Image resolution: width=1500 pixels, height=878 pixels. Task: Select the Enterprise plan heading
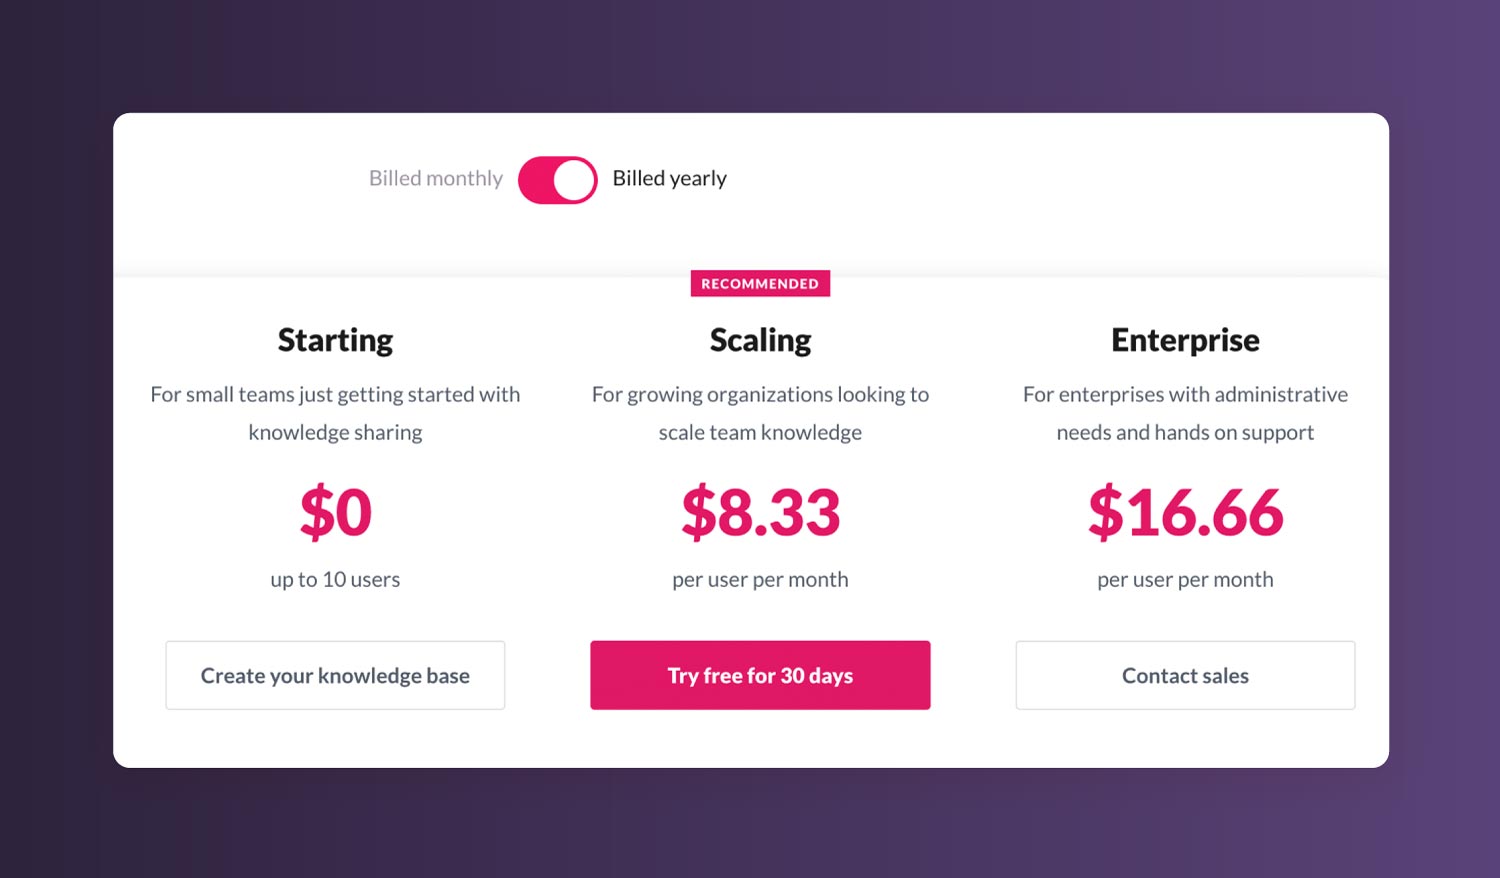pos(1184,340)
